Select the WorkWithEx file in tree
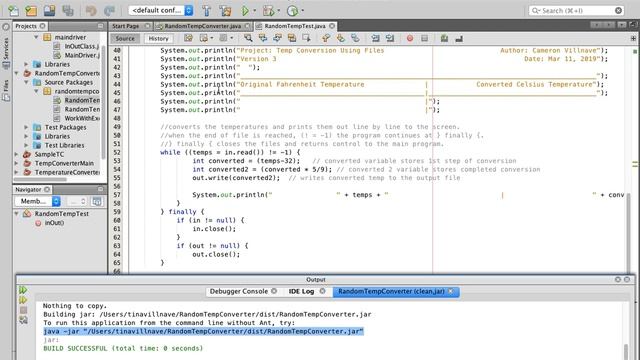Image resolution: width=640 pixels, height=360 pixels. coord(82,118)
